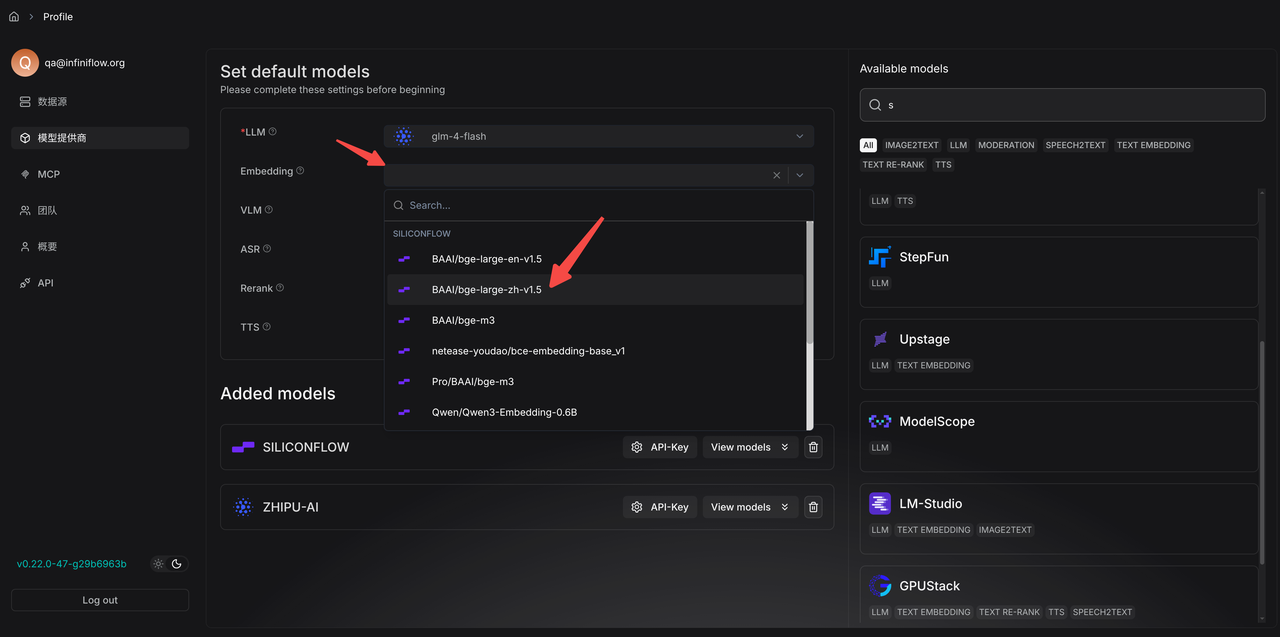Open API-Key settings for SILICONFLOW
Image resolution: width=1280 pixels, height=637 pixels.
[659, 447]
